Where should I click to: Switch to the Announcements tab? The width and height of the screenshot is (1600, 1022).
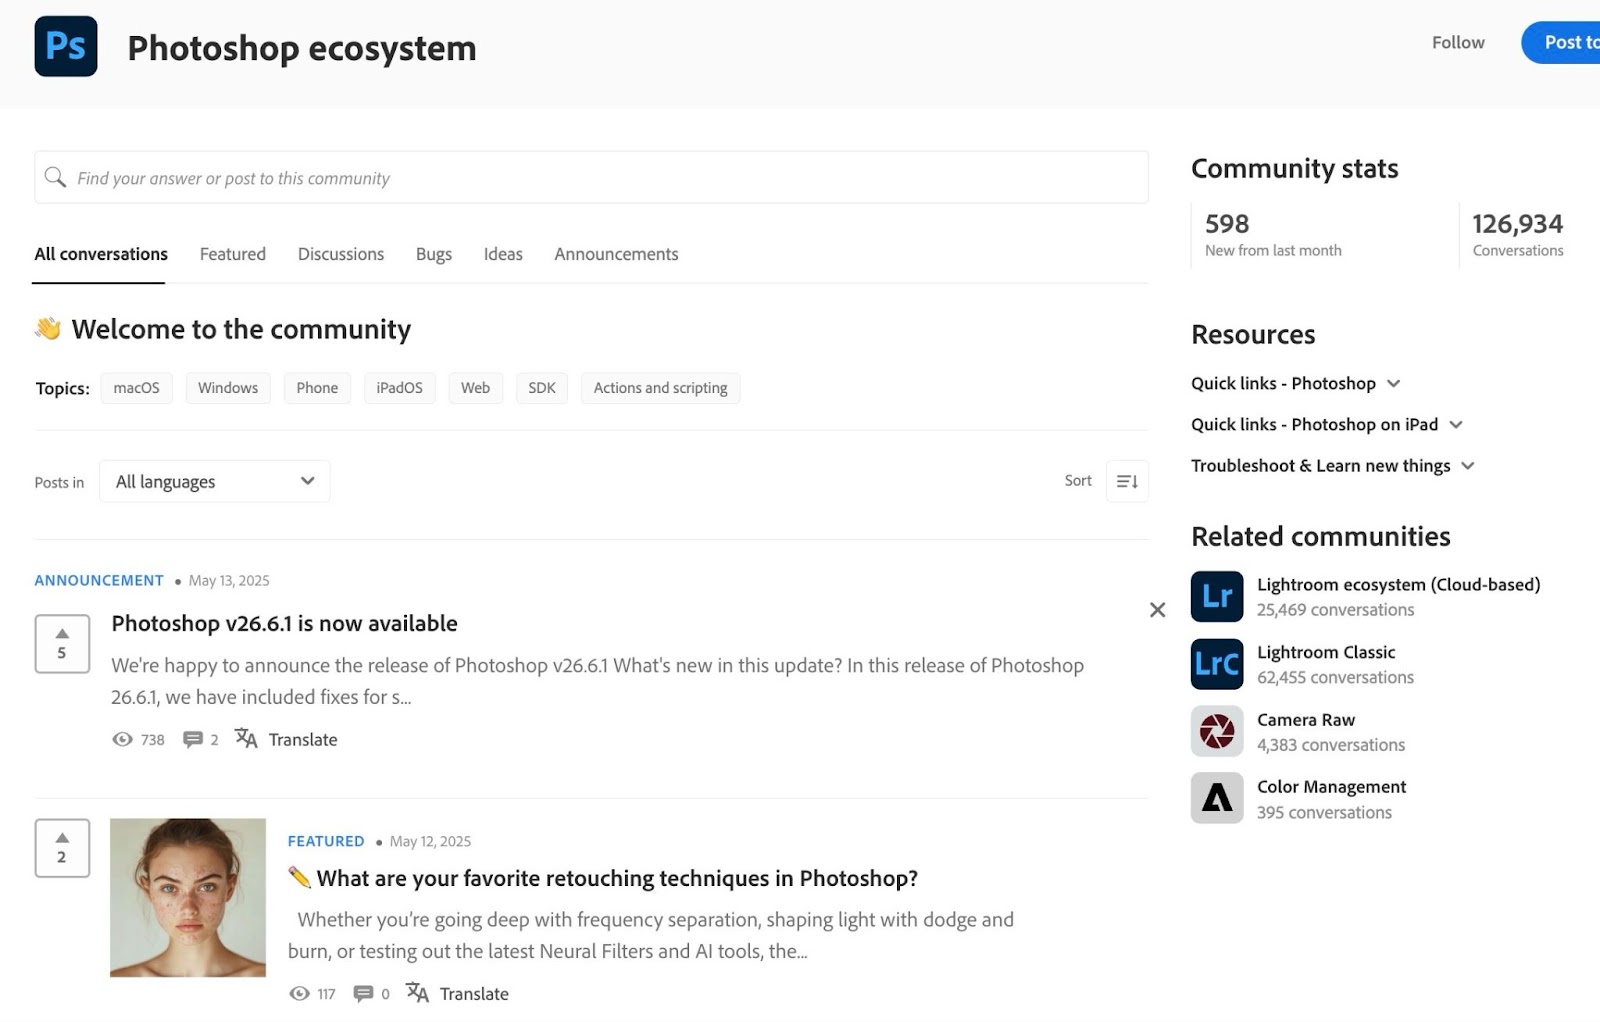(x=616, y=254)
